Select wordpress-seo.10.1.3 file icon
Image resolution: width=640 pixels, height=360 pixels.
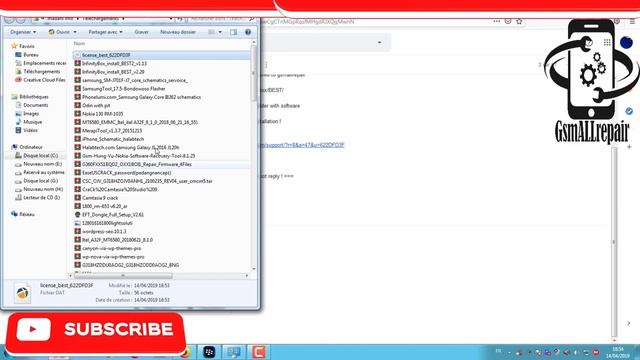click(78, 231)
